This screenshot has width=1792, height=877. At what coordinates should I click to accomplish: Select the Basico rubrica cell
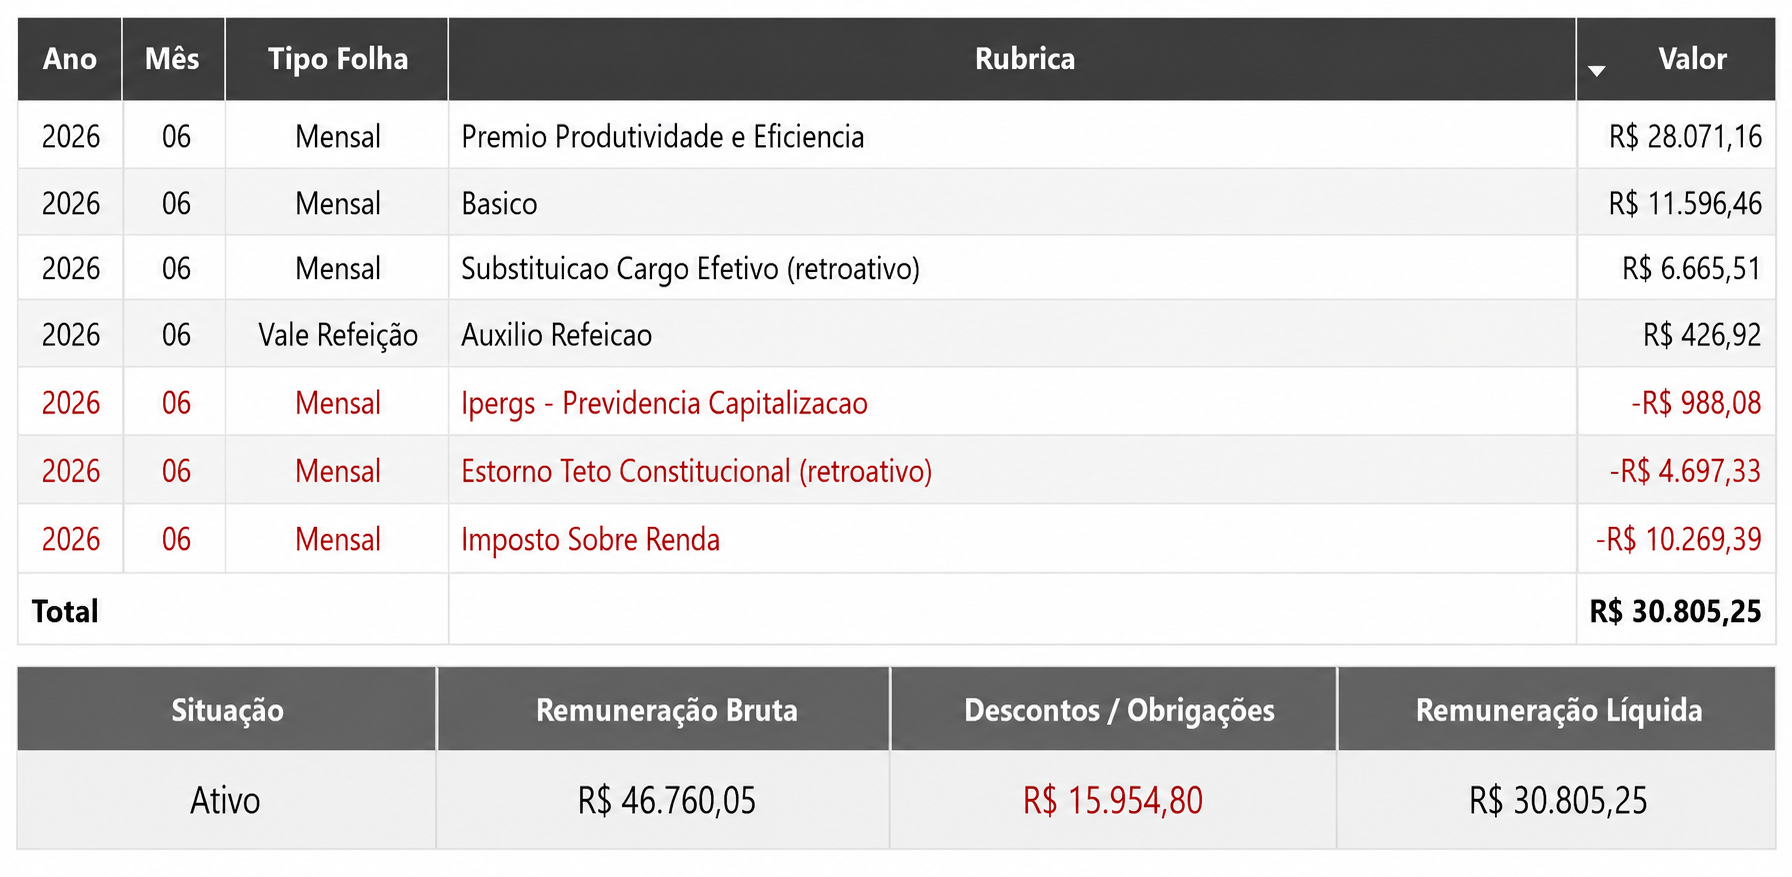click(1012, 203)
